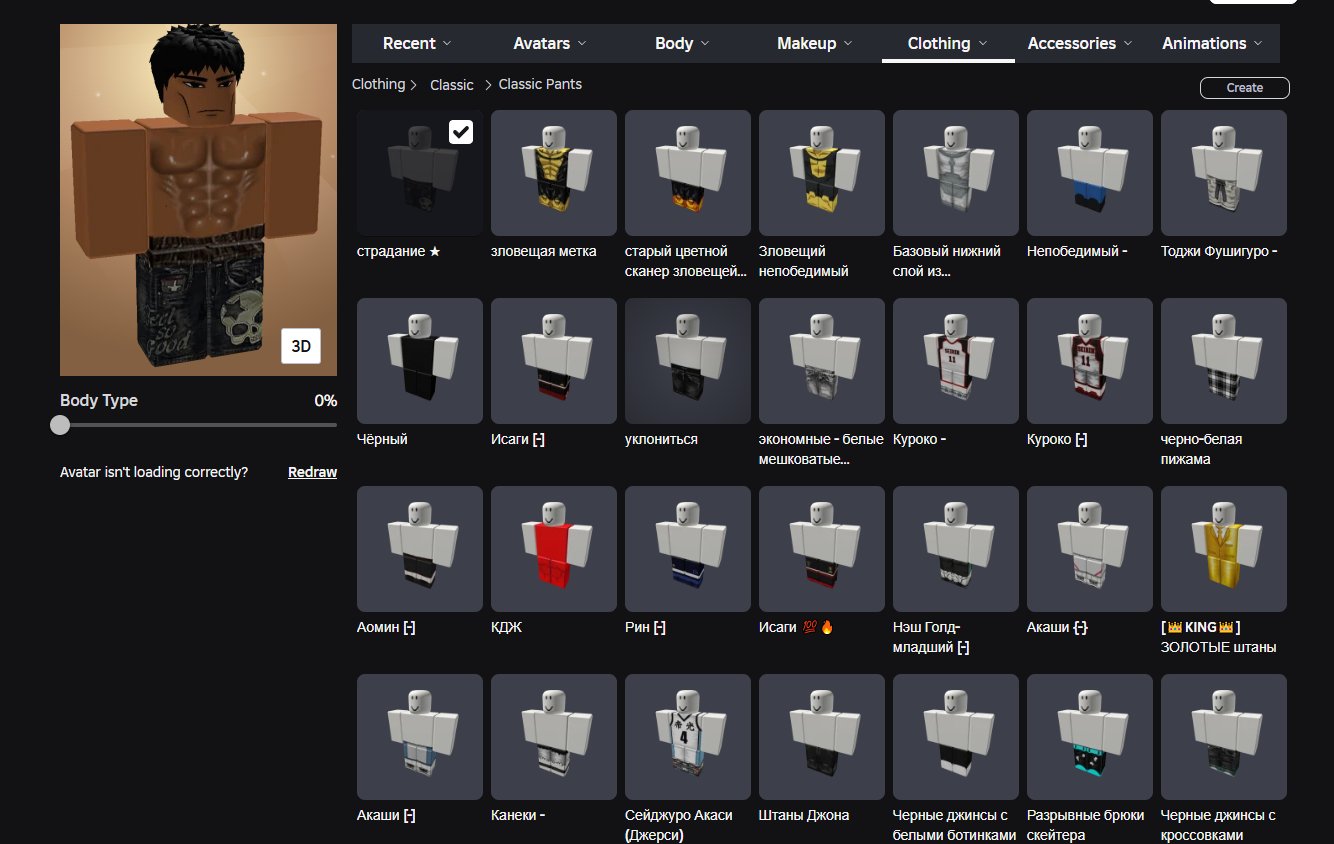Click the Create button

coord(1245,88)
